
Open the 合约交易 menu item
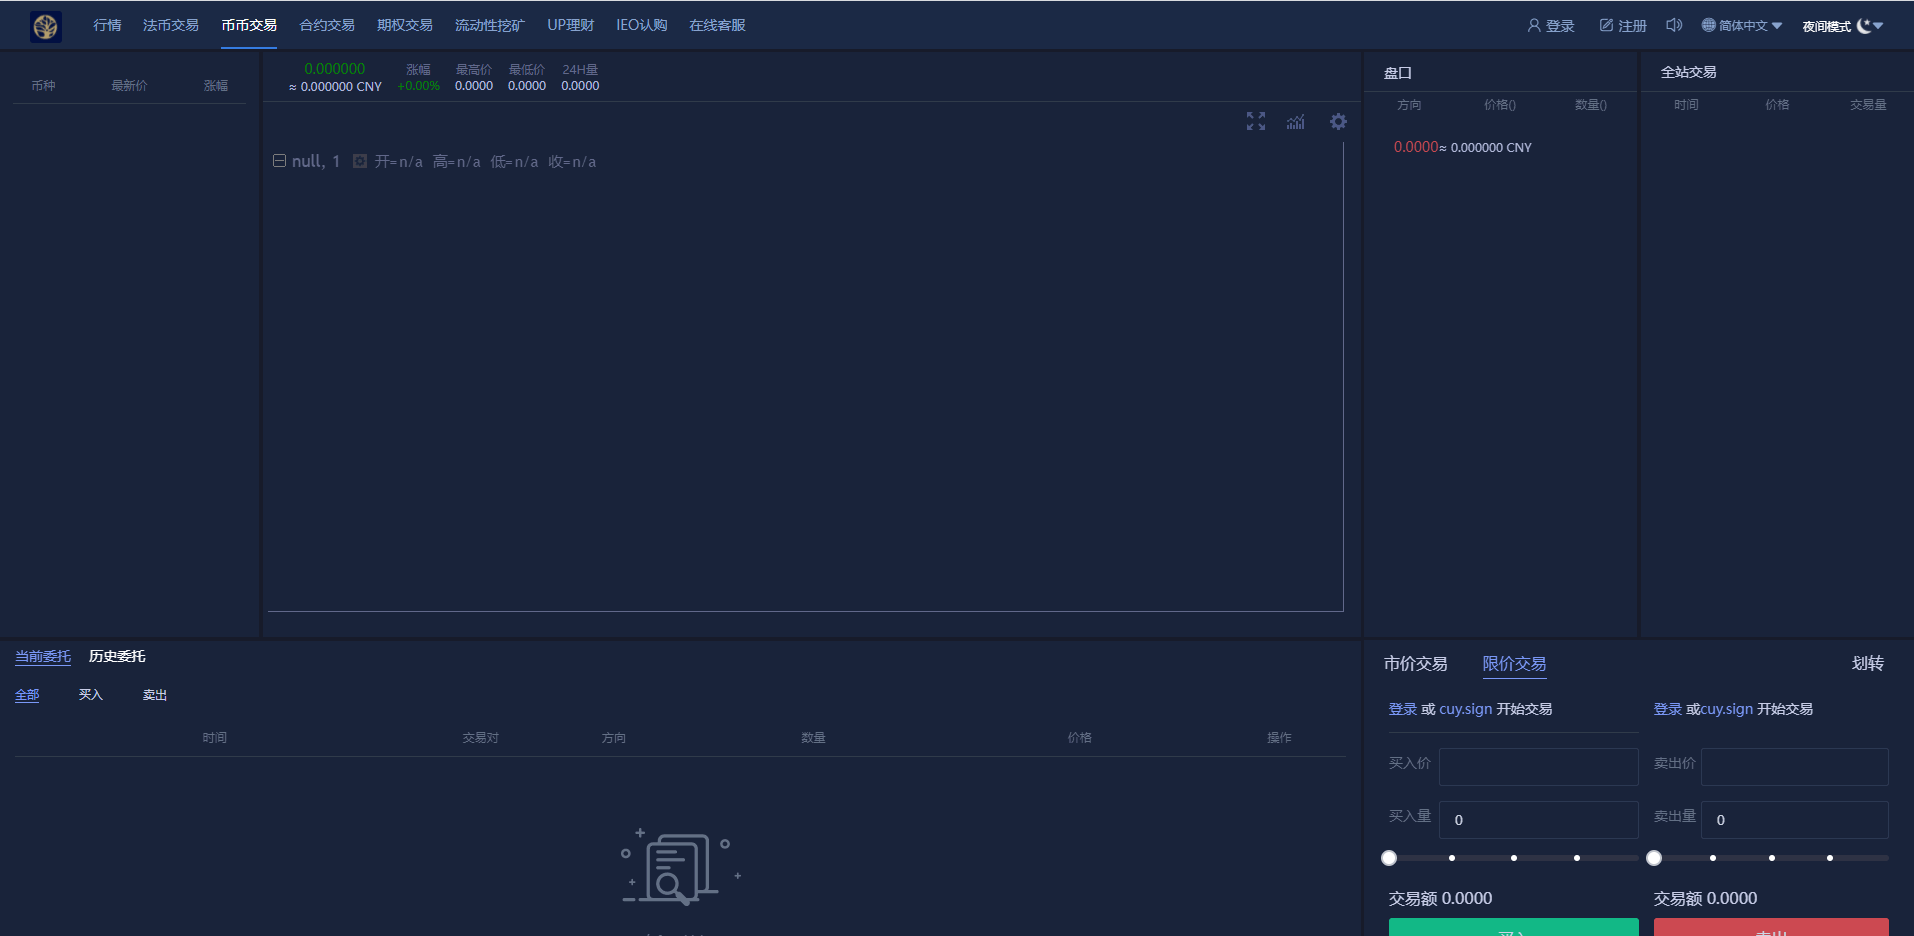coord(327,26)
